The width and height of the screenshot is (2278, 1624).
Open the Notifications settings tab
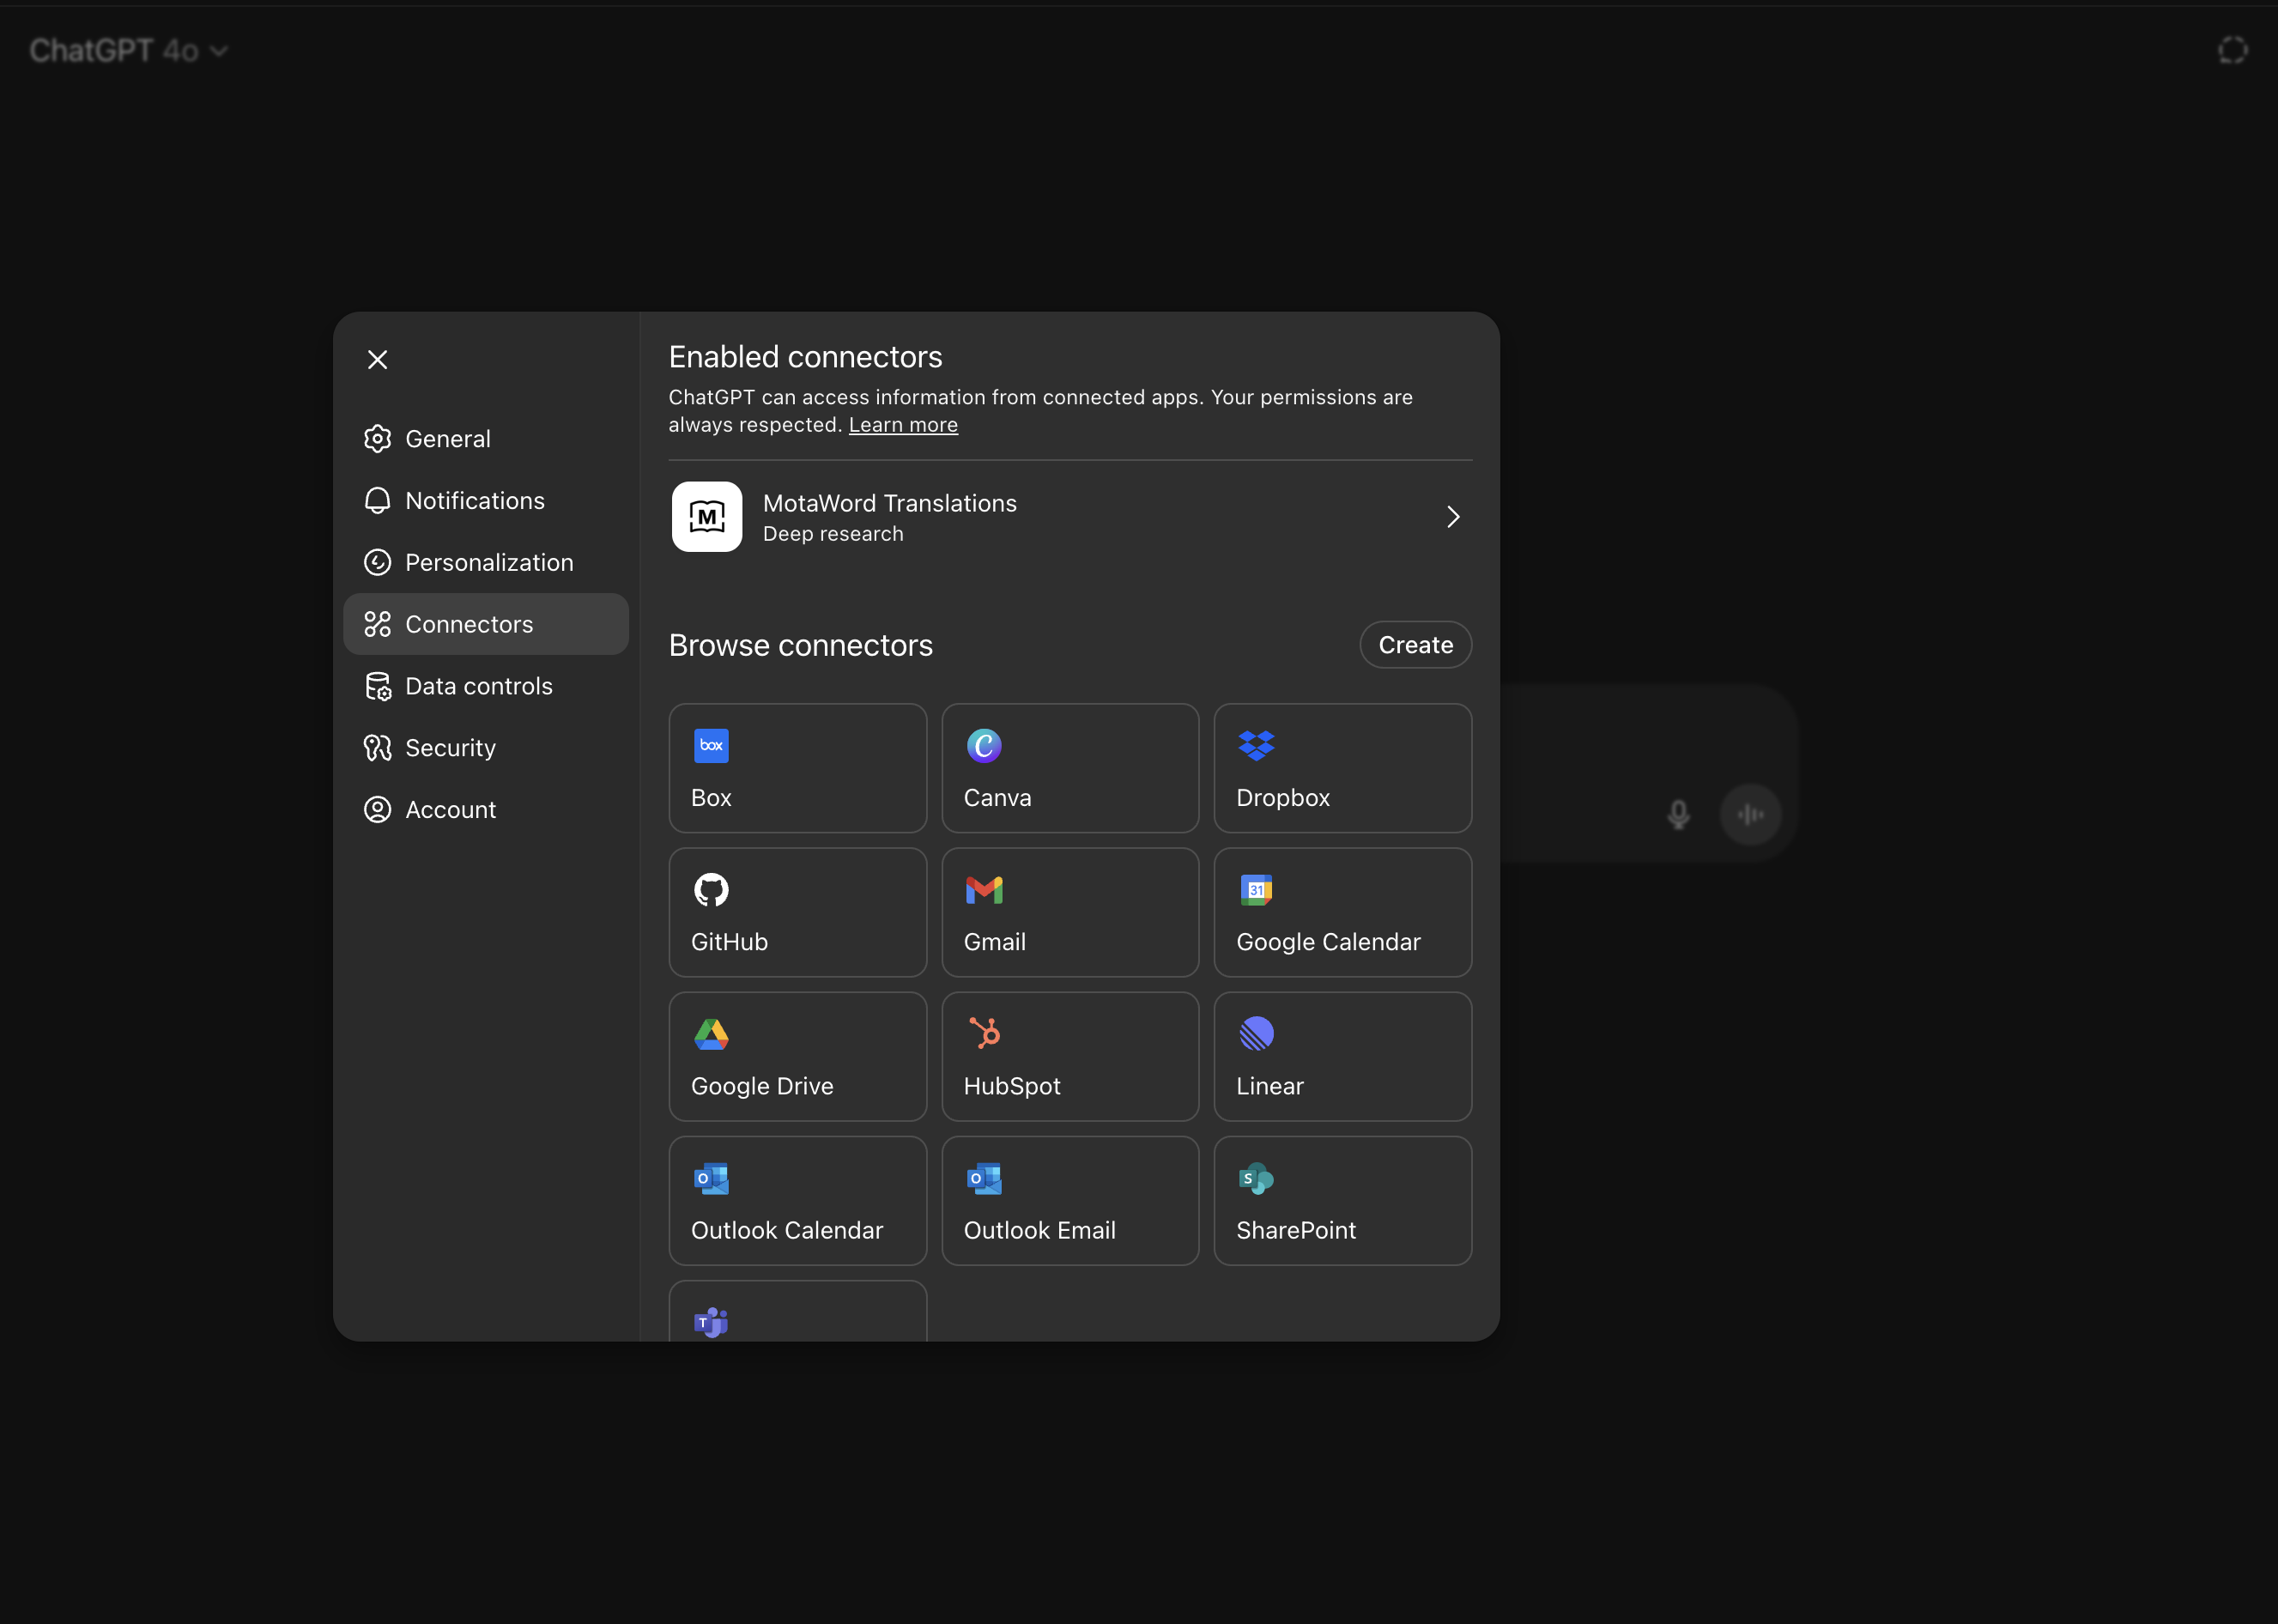486,501
